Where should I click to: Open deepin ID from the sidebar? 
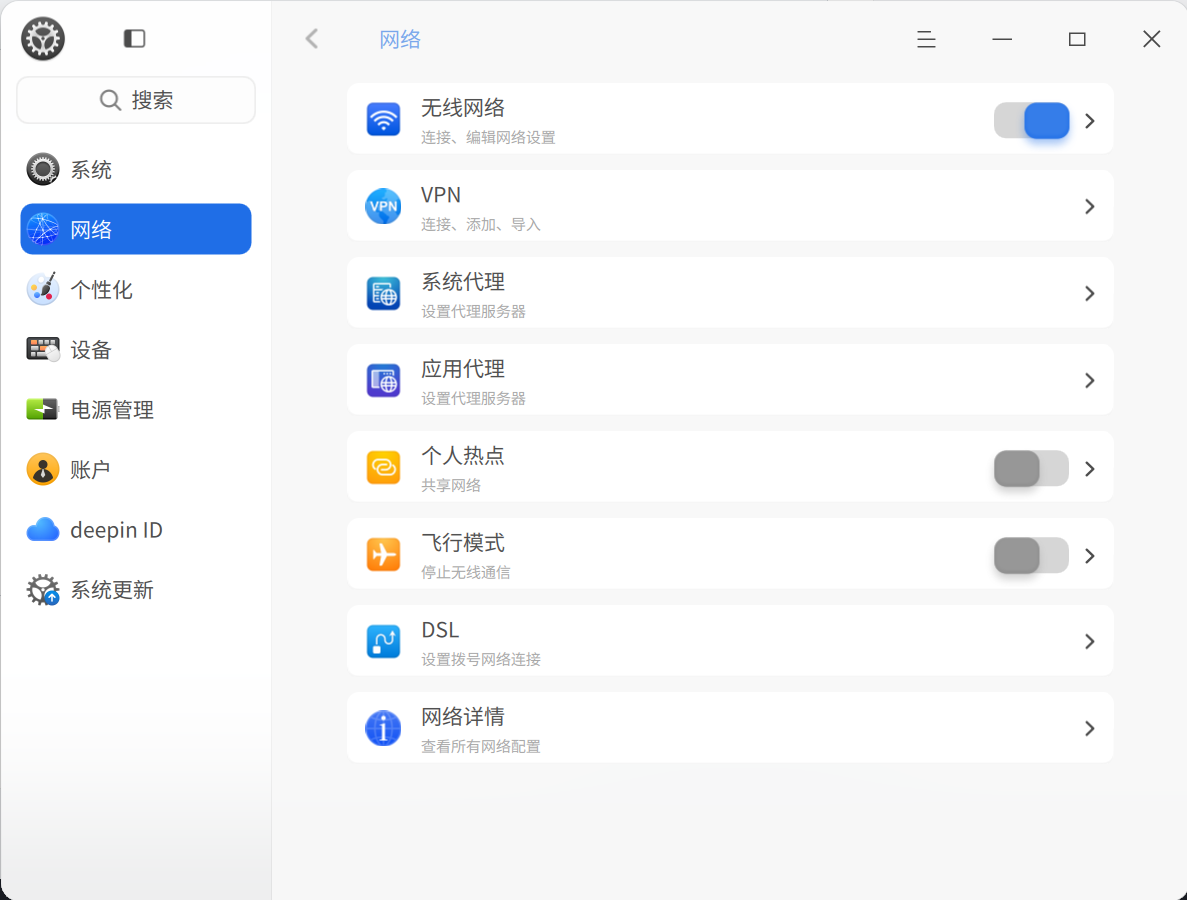(136, 530)
